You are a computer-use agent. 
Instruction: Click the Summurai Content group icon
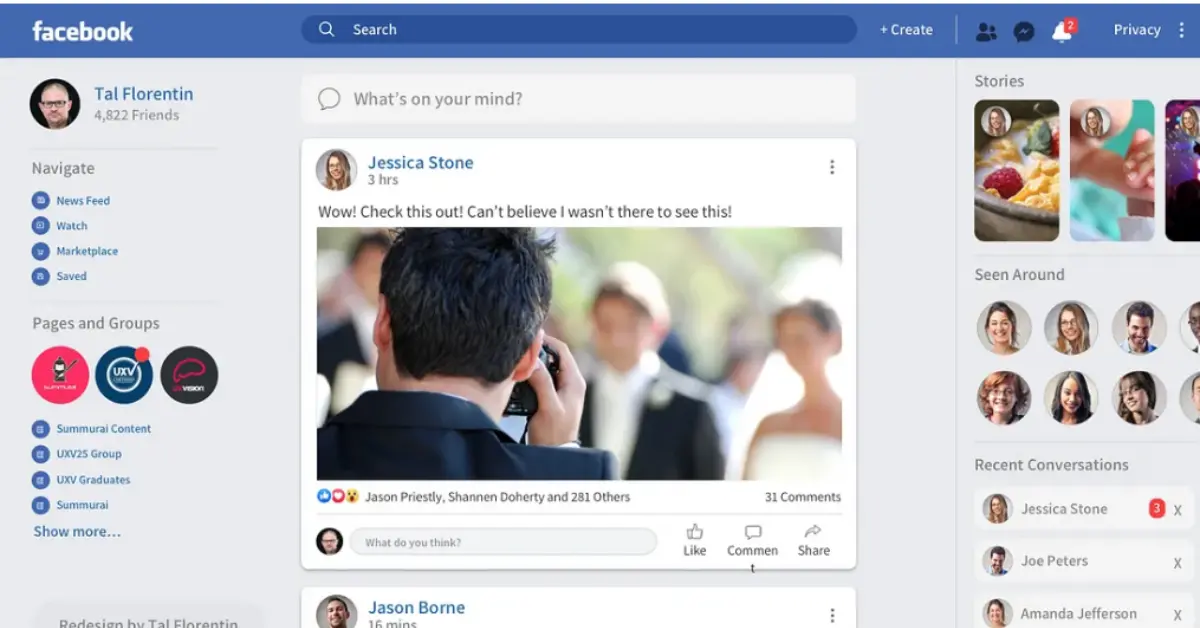click(40, 429)
